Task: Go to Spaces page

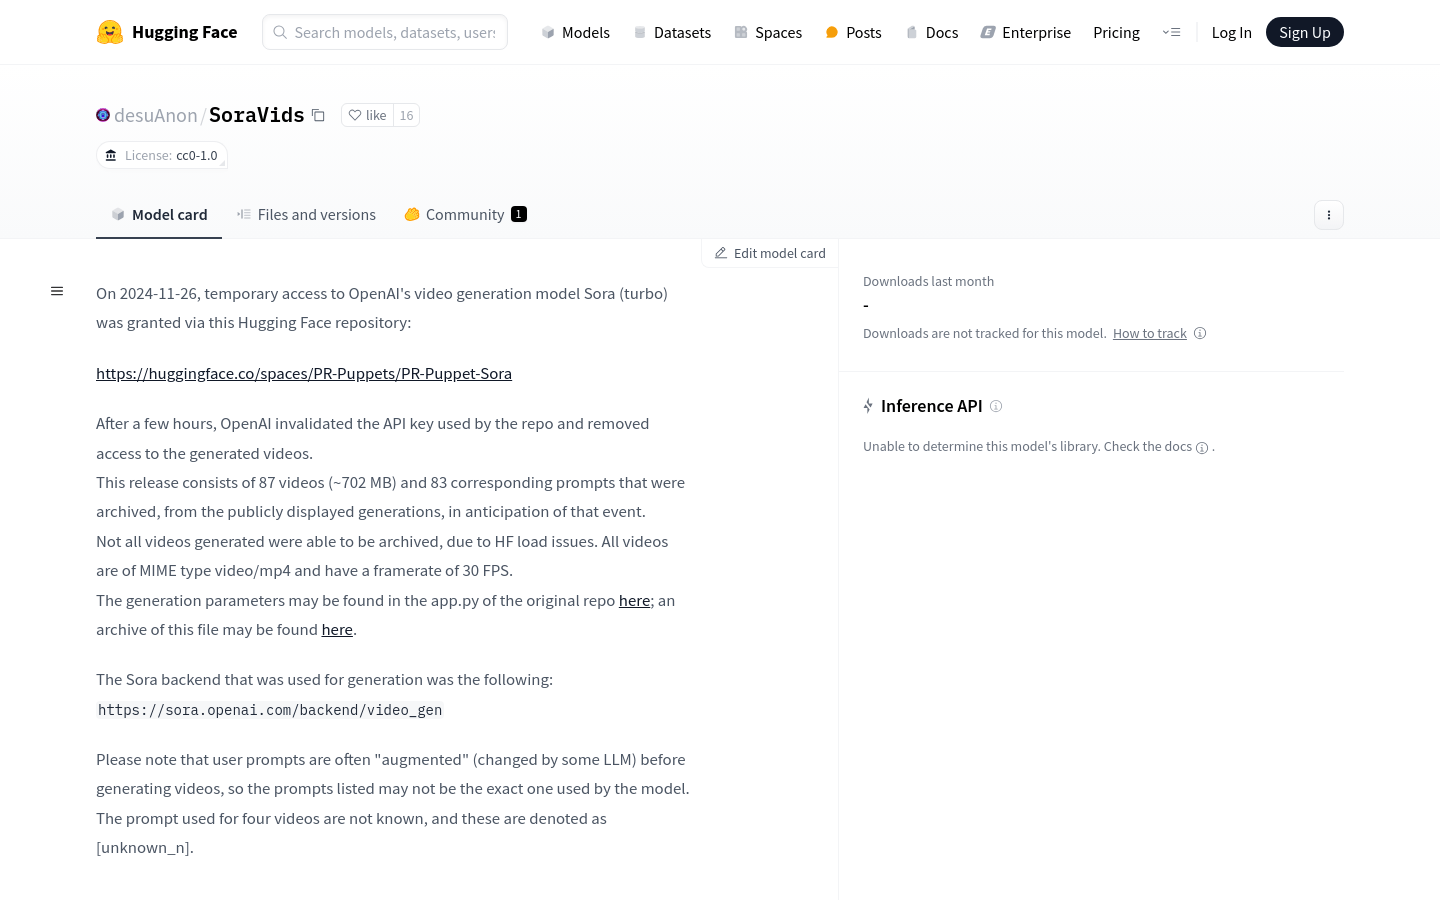Action: [768, 32]
